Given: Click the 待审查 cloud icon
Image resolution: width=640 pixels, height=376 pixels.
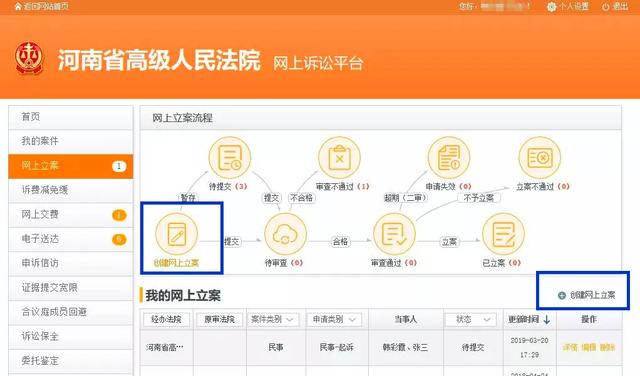Looking at the screenshot, I should point(285,234).
